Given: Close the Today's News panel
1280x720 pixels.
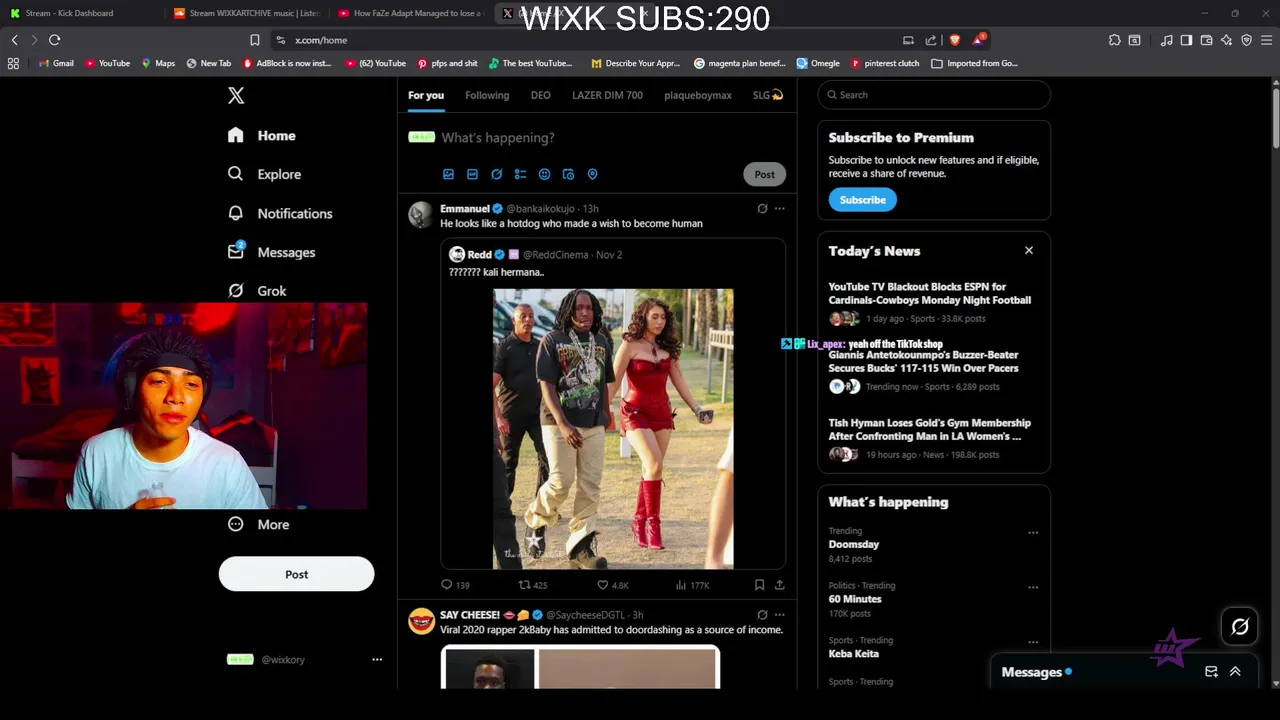Looking at the screenshot, I should point(1029,250).
